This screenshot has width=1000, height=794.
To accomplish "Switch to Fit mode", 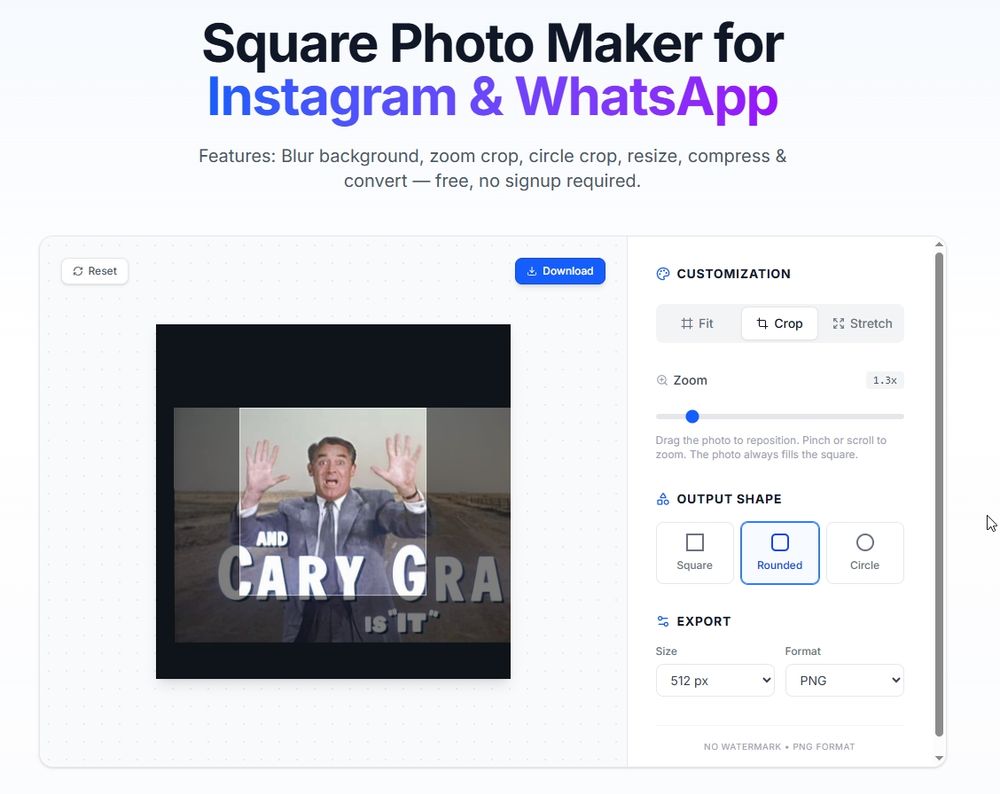I will point(697,323).
